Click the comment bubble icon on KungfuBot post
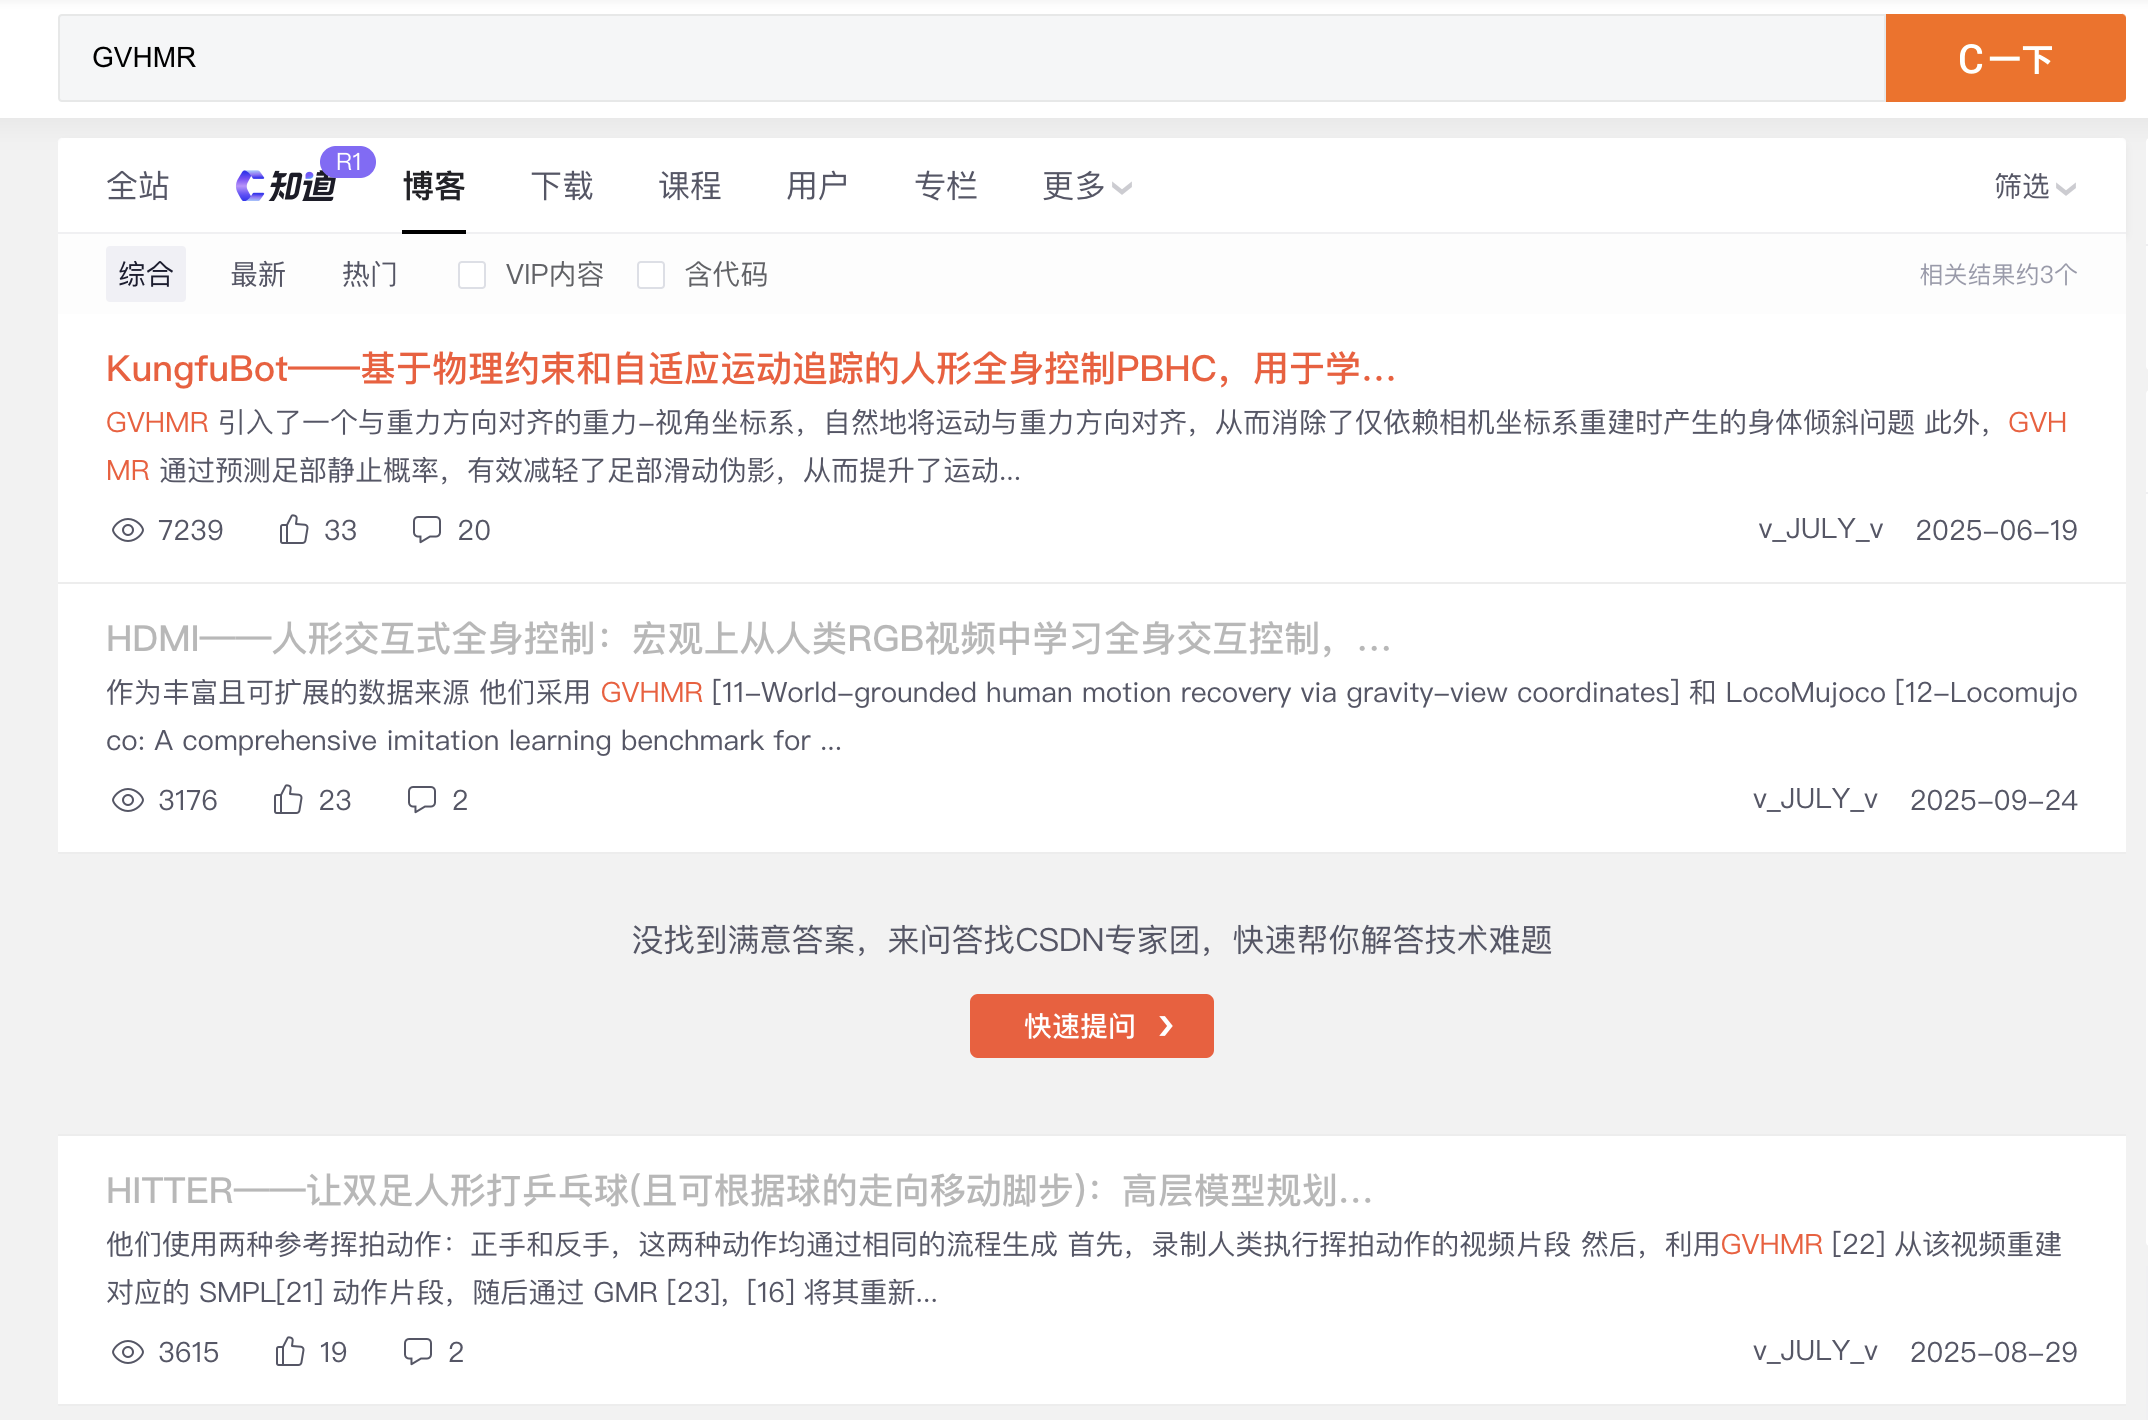 [427, 529]
